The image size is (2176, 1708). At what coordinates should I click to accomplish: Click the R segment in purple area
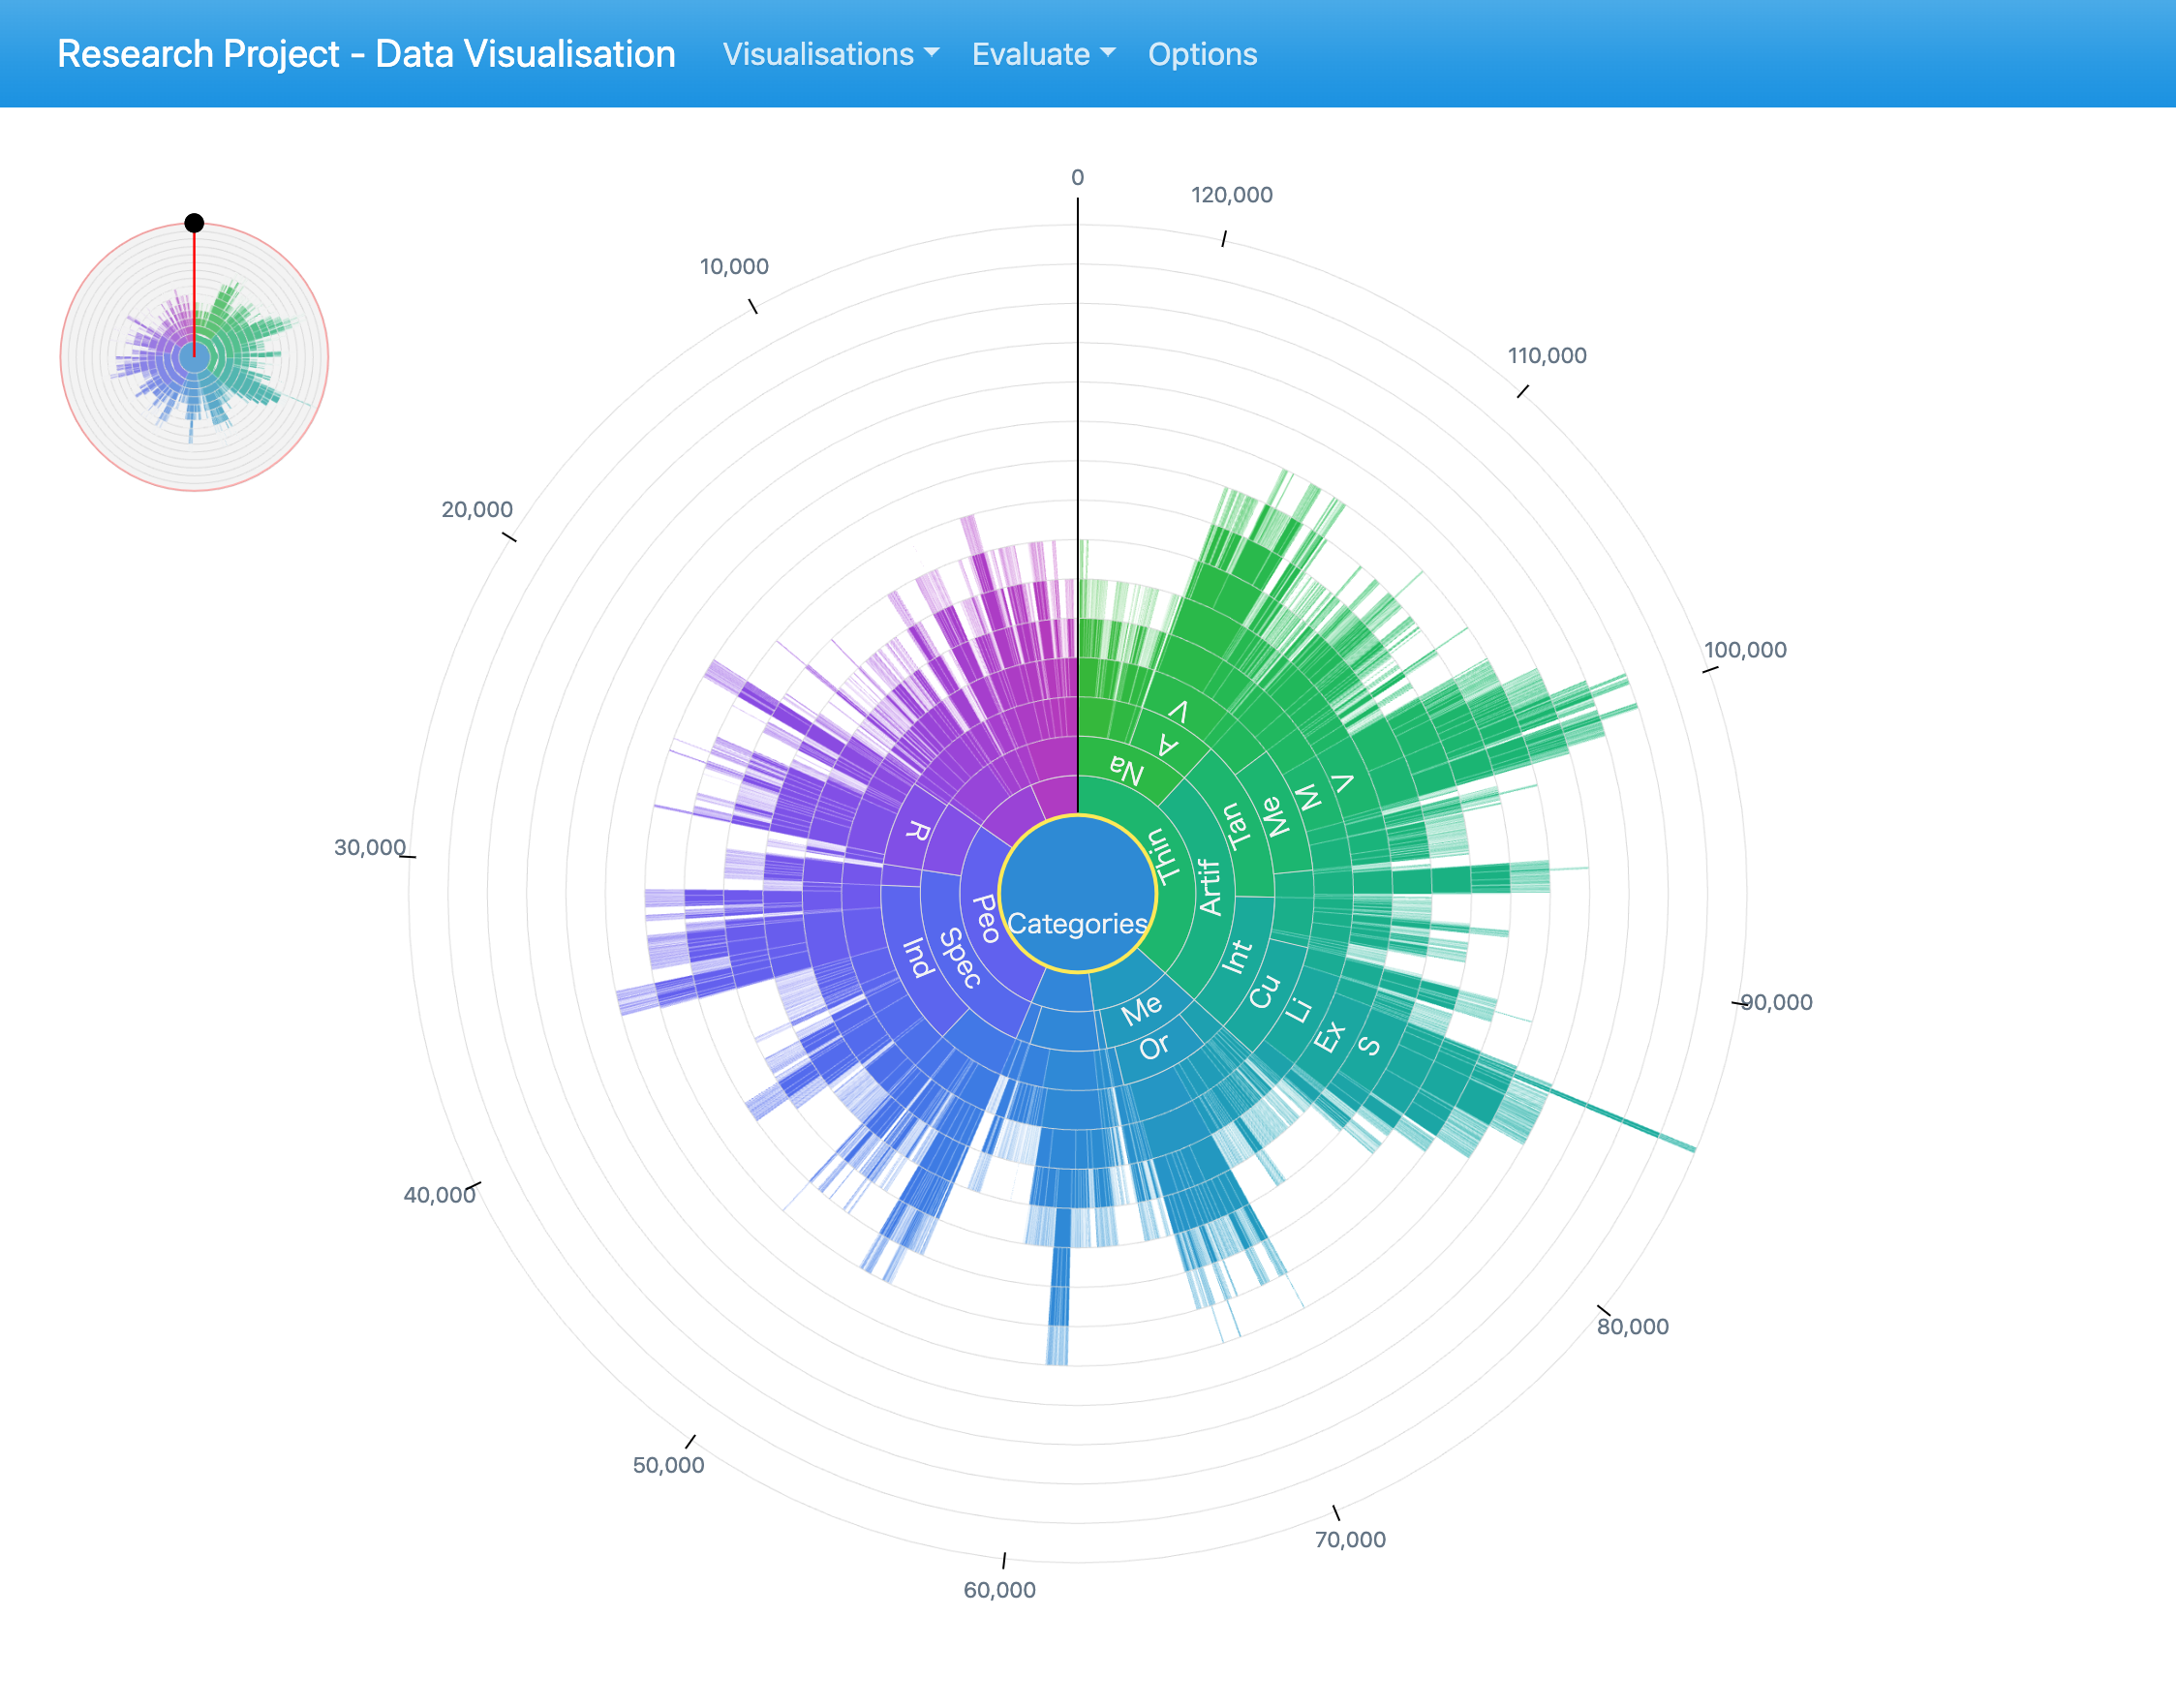tap(918, 832)
